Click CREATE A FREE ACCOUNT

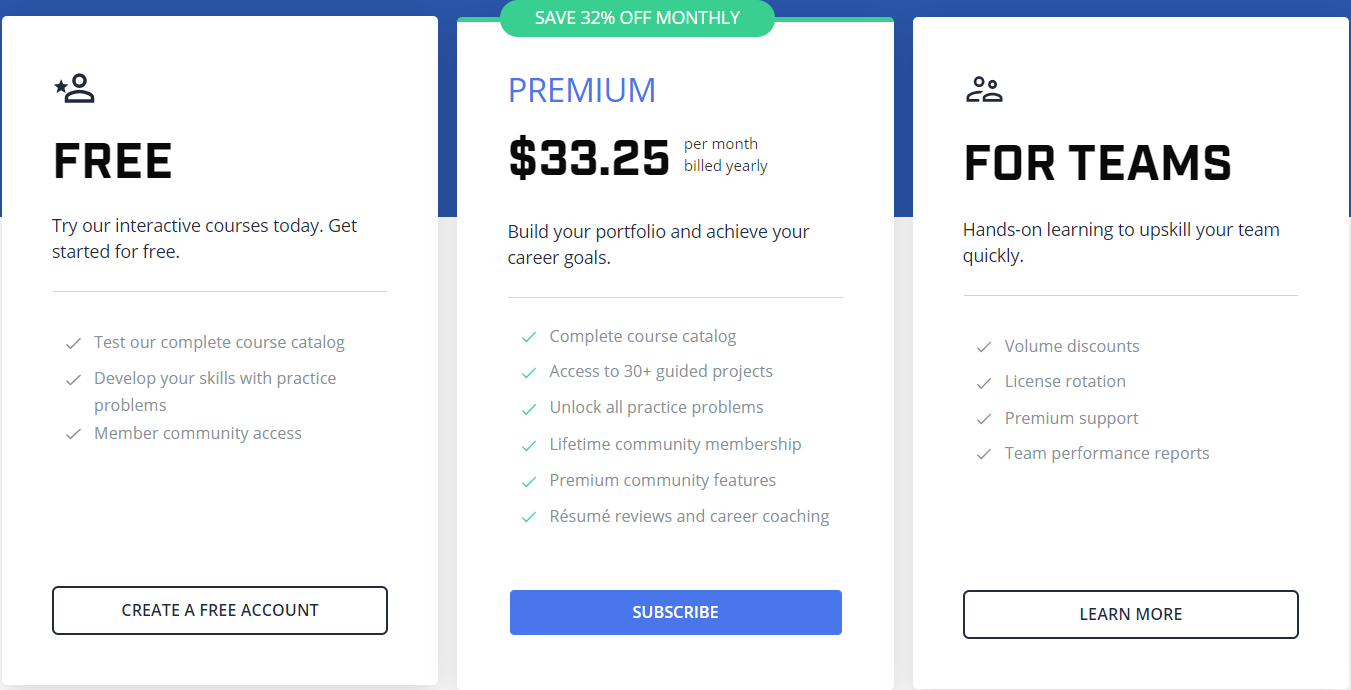(219, 610)
